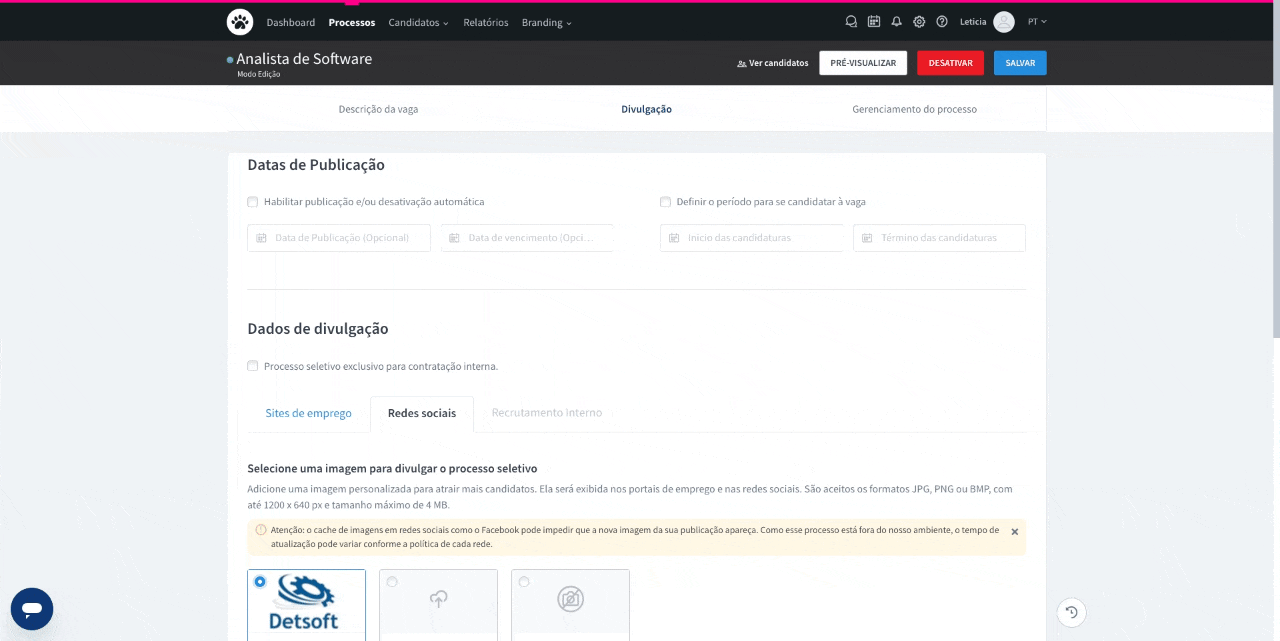Click the Data de Publicação field
This screenshot has width=1280, height=641.
[x=340, y=238]
